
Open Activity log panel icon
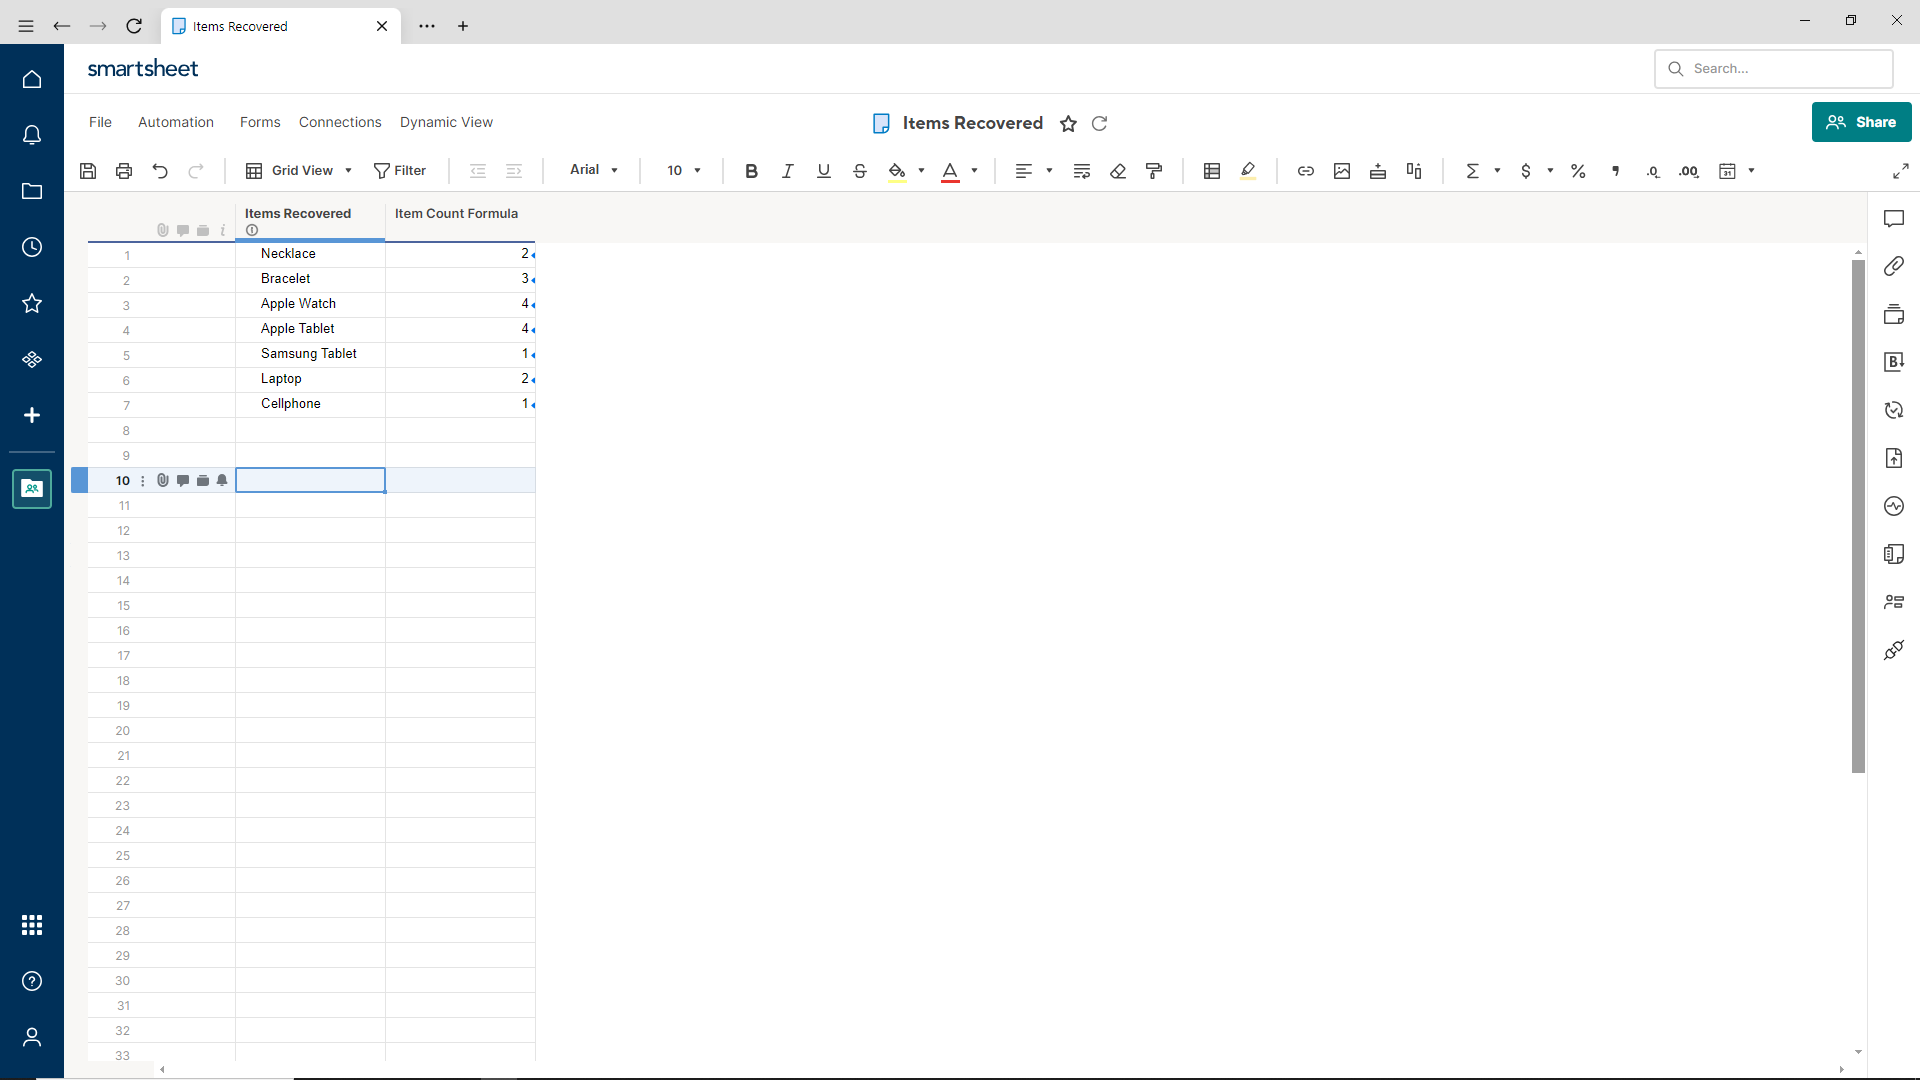click(1894, 507)
